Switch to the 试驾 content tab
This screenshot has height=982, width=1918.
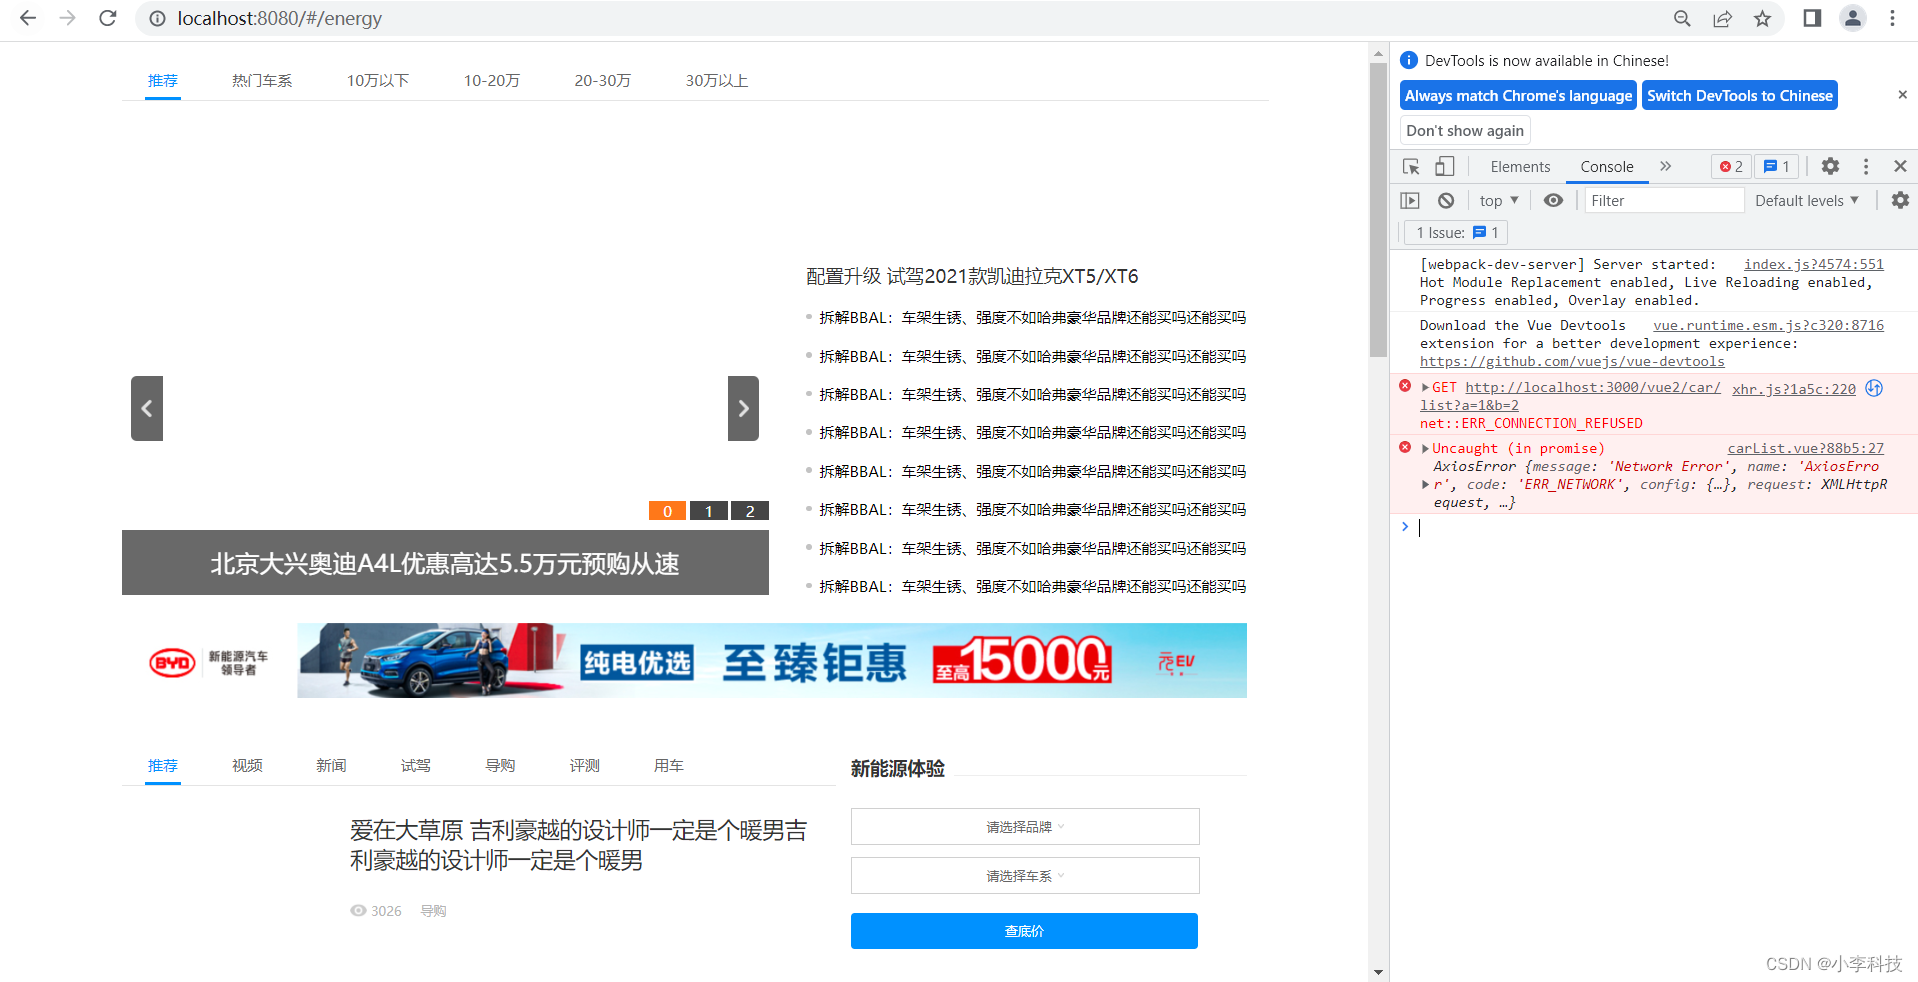click(x=416, y=765)
